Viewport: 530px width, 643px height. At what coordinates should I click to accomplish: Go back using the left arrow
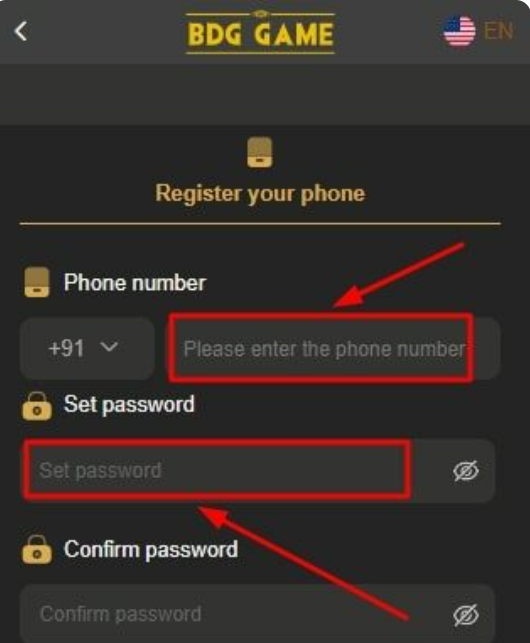(x=21, y=31)
